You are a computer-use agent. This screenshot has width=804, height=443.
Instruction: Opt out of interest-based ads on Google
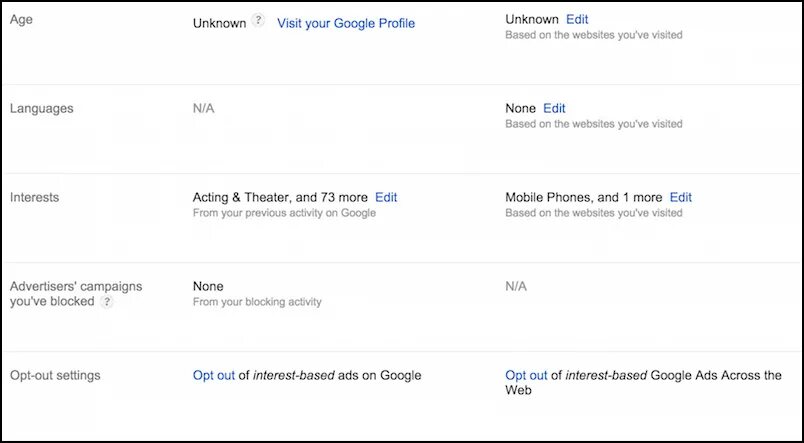213,375
